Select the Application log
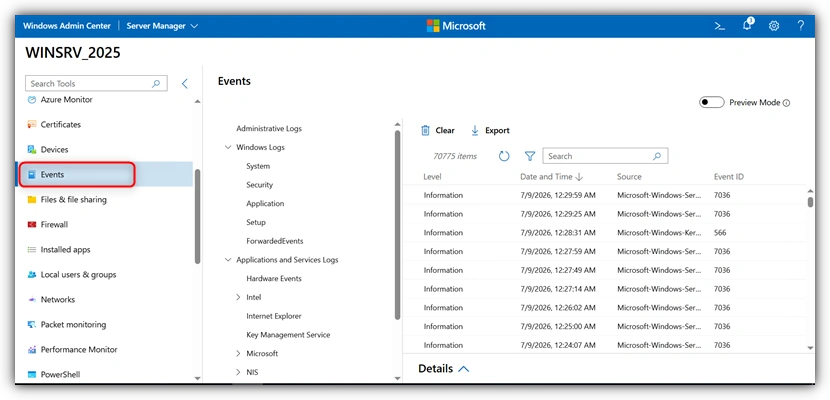The image size is (830, 400). click(265, 204)
